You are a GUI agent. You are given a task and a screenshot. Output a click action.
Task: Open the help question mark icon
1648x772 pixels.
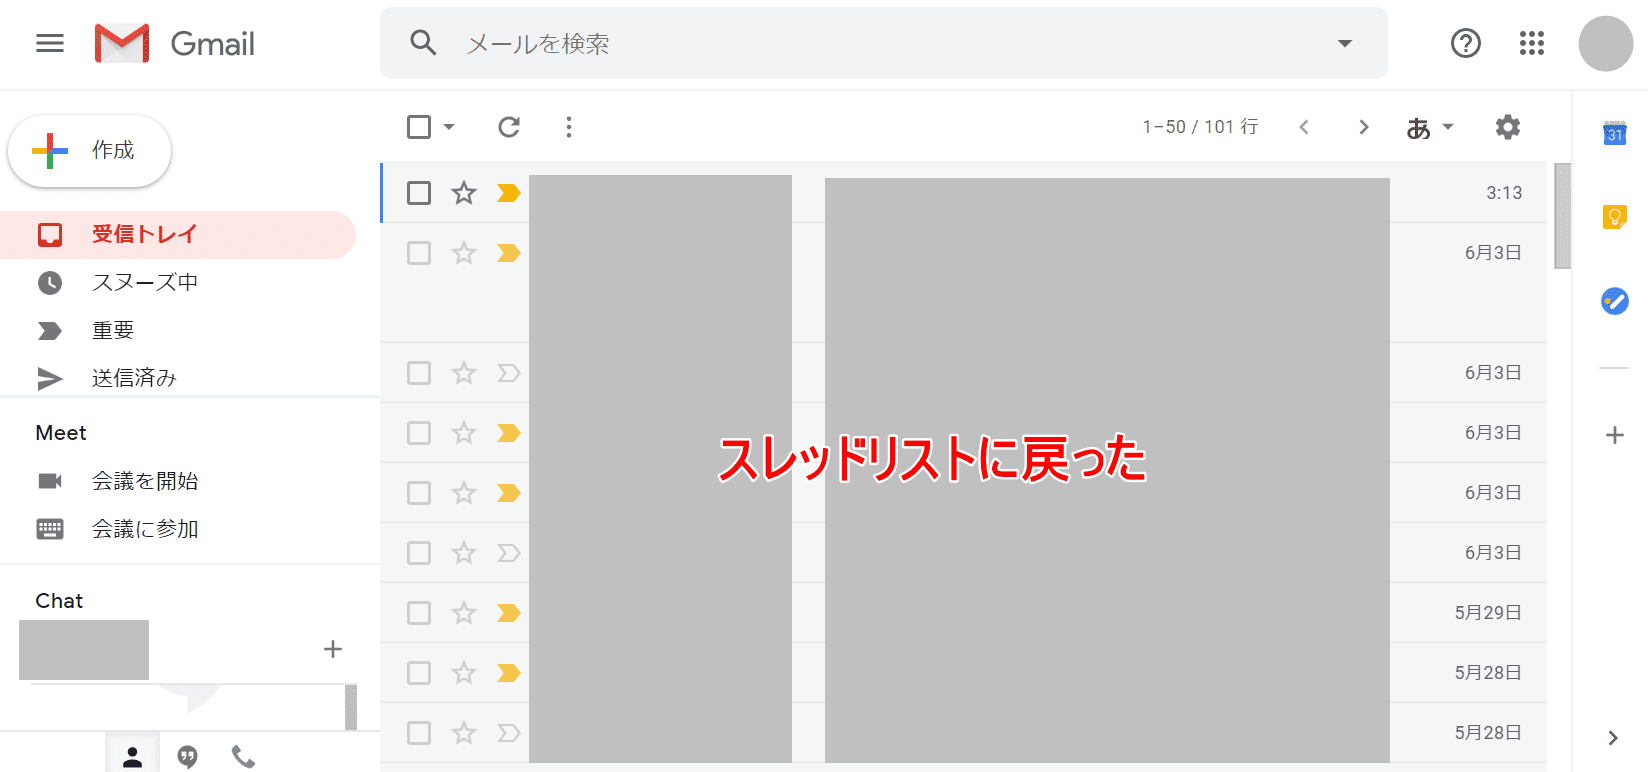click(x=1466, y=43)
